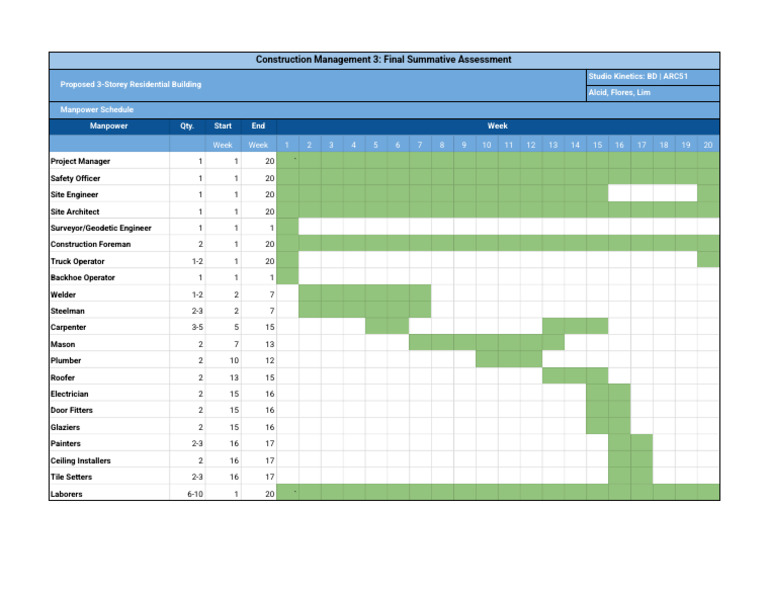Select Steelman quantity '2-3'
Screen dimensions: 768x594
[197, 311]
